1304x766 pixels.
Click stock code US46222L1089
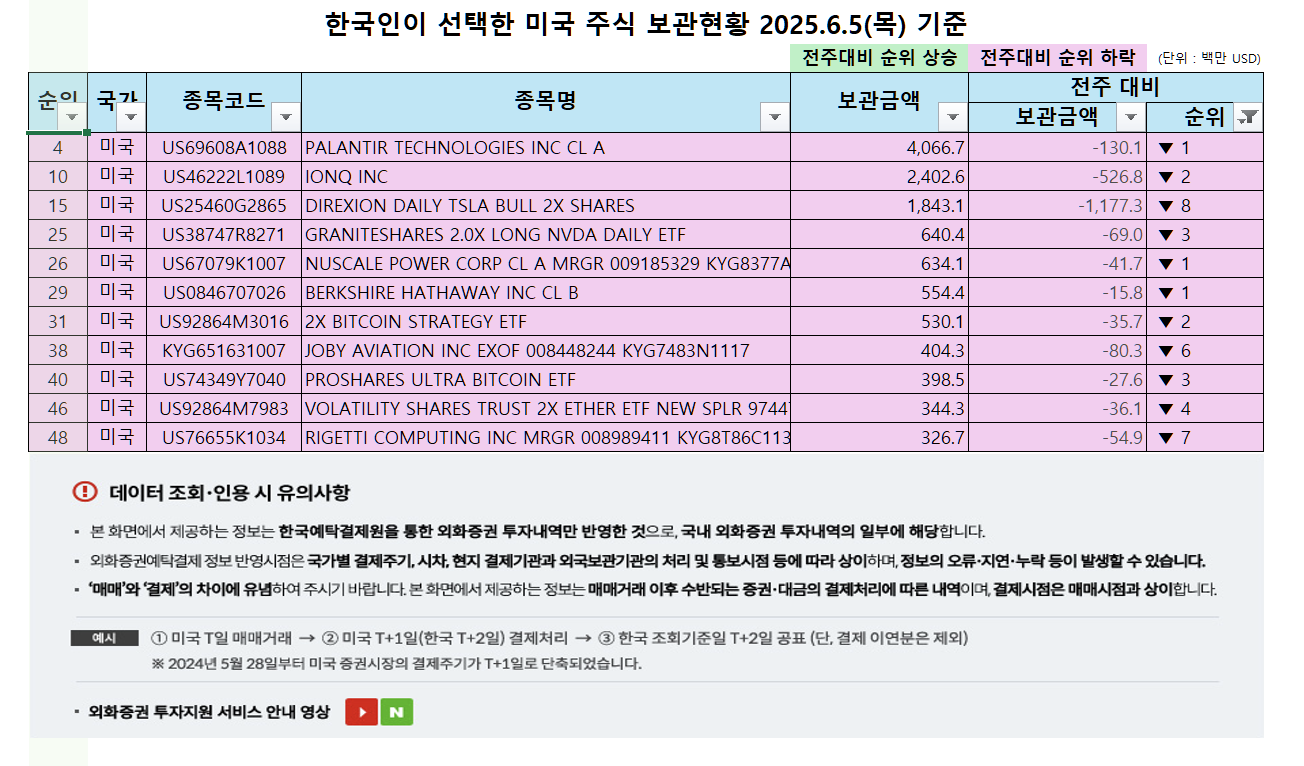coord(224,177)
